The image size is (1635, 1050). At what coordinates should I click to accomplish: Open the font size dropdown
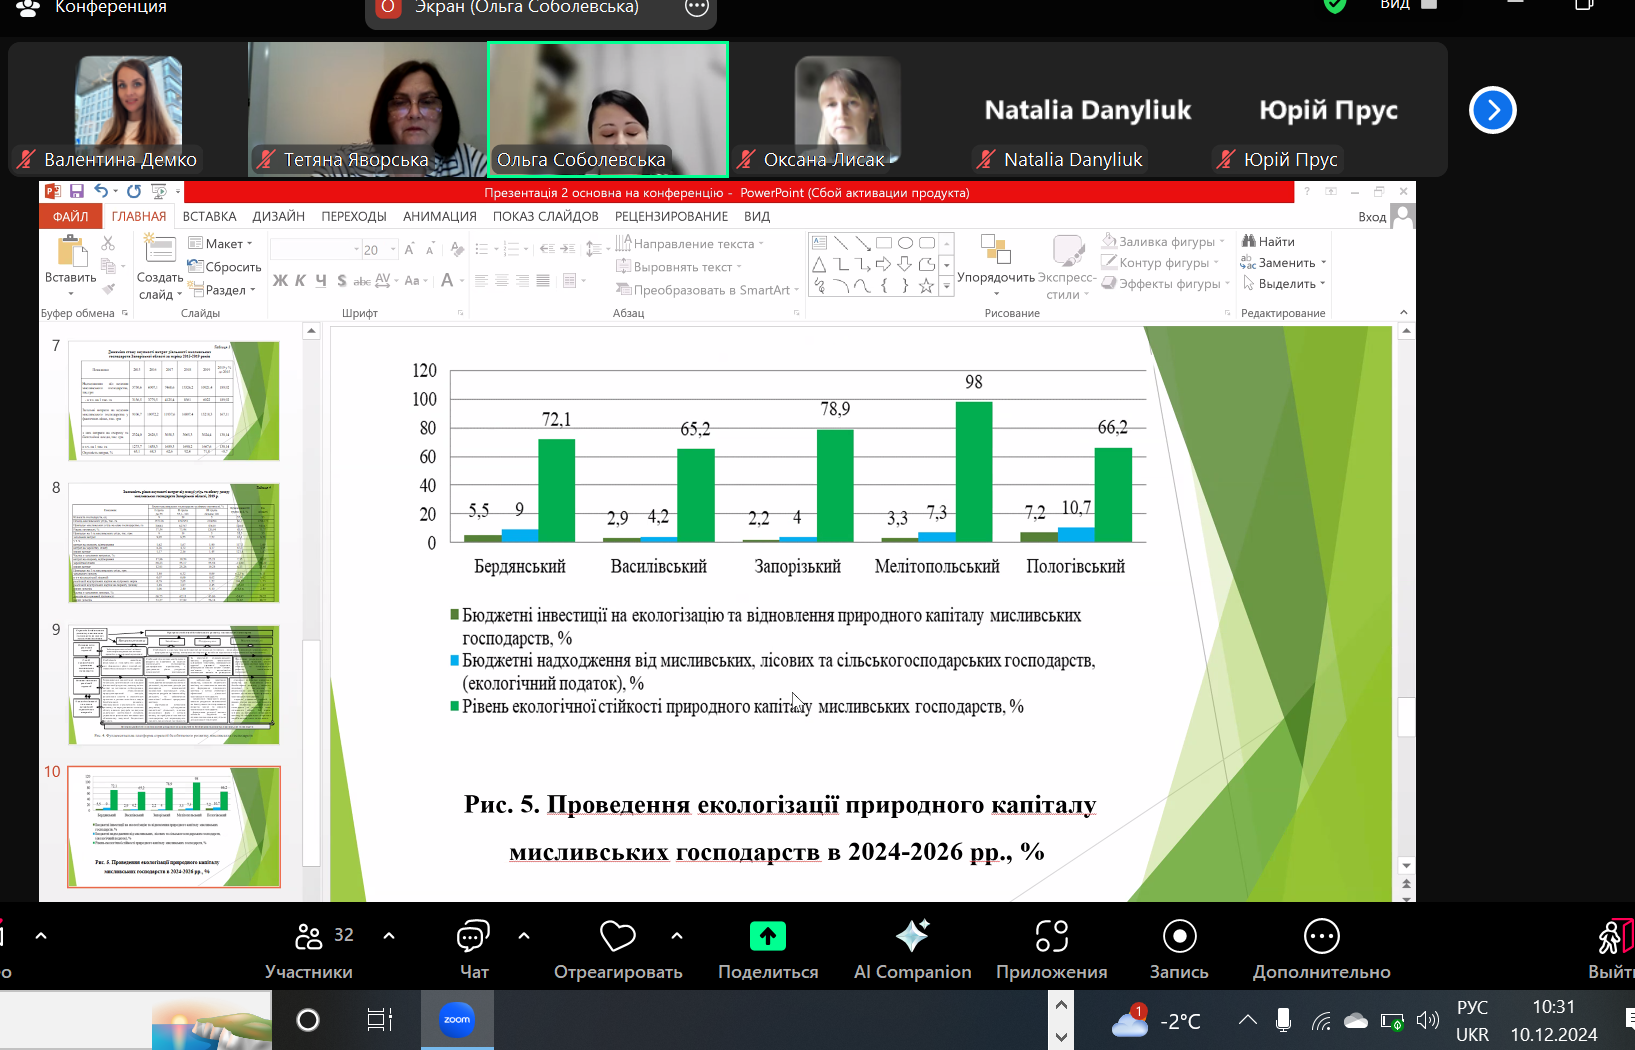393,249
